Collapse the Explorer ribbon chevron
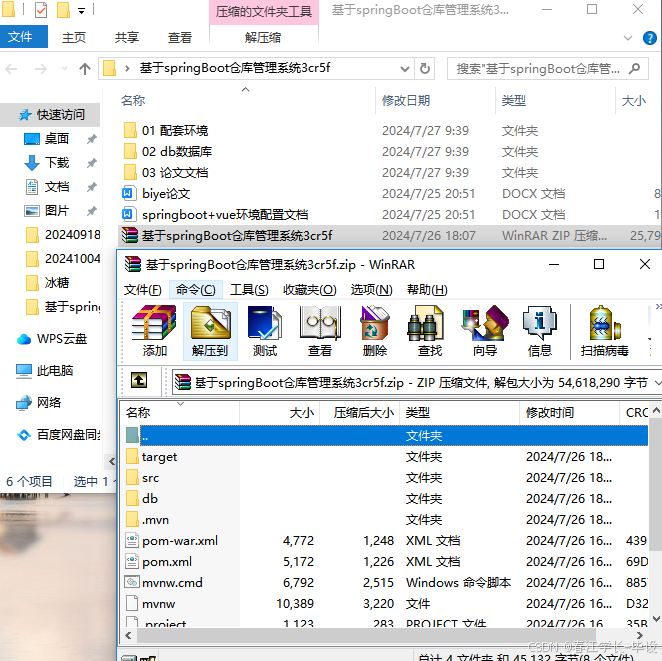 [x=628, y=38]
